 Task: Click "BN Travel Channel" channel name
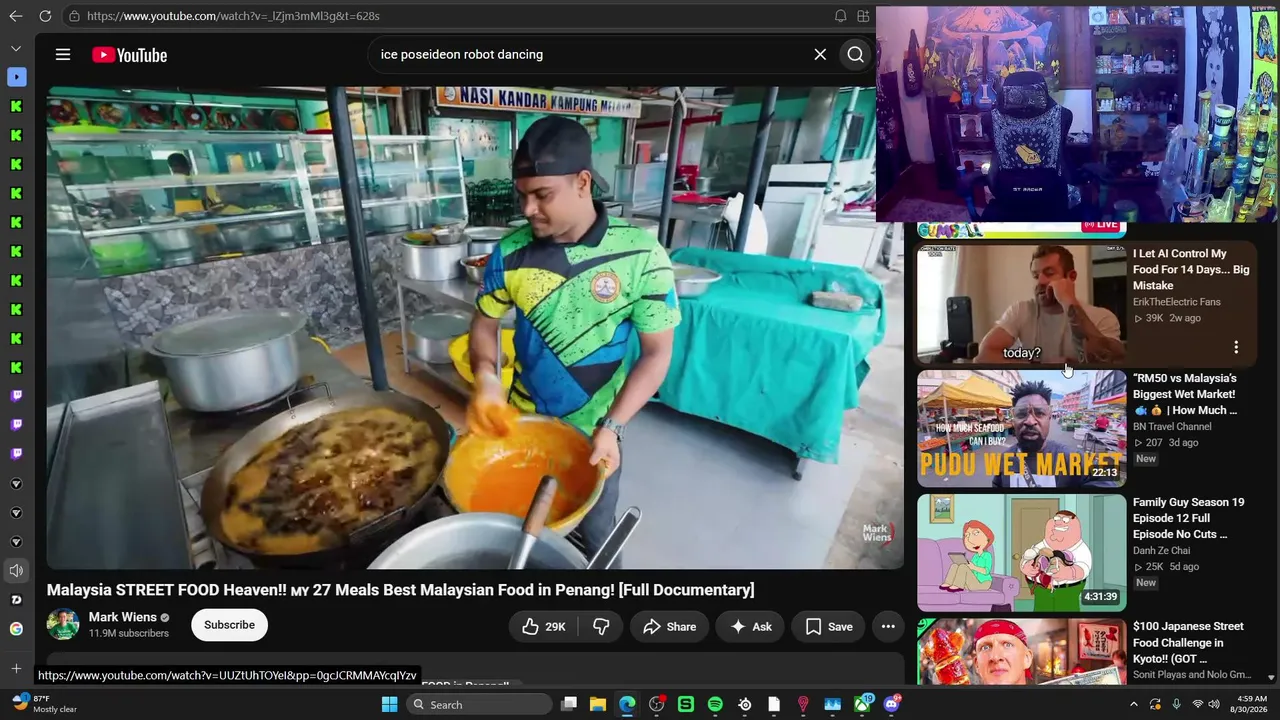(1172, 426)
